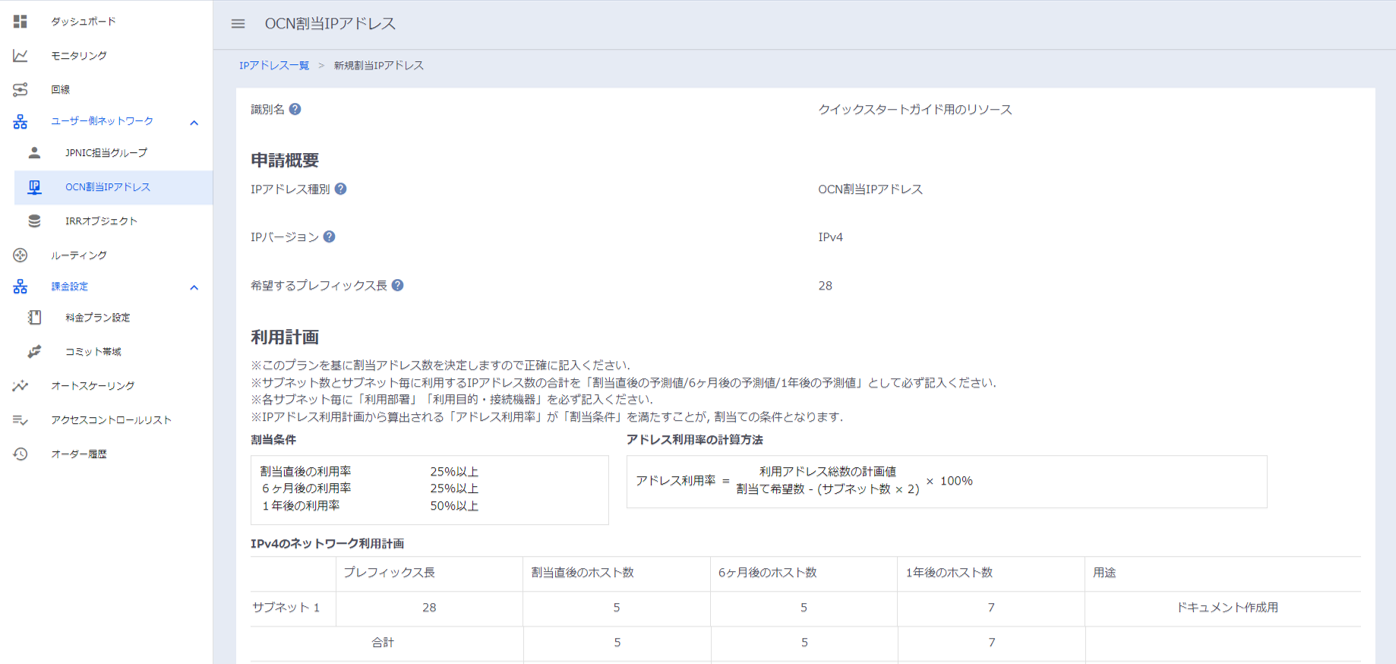The image size is (1396, 664).
Task: Select JPNIC担当グループ in sidebar
Action: (x=106, y=152)
